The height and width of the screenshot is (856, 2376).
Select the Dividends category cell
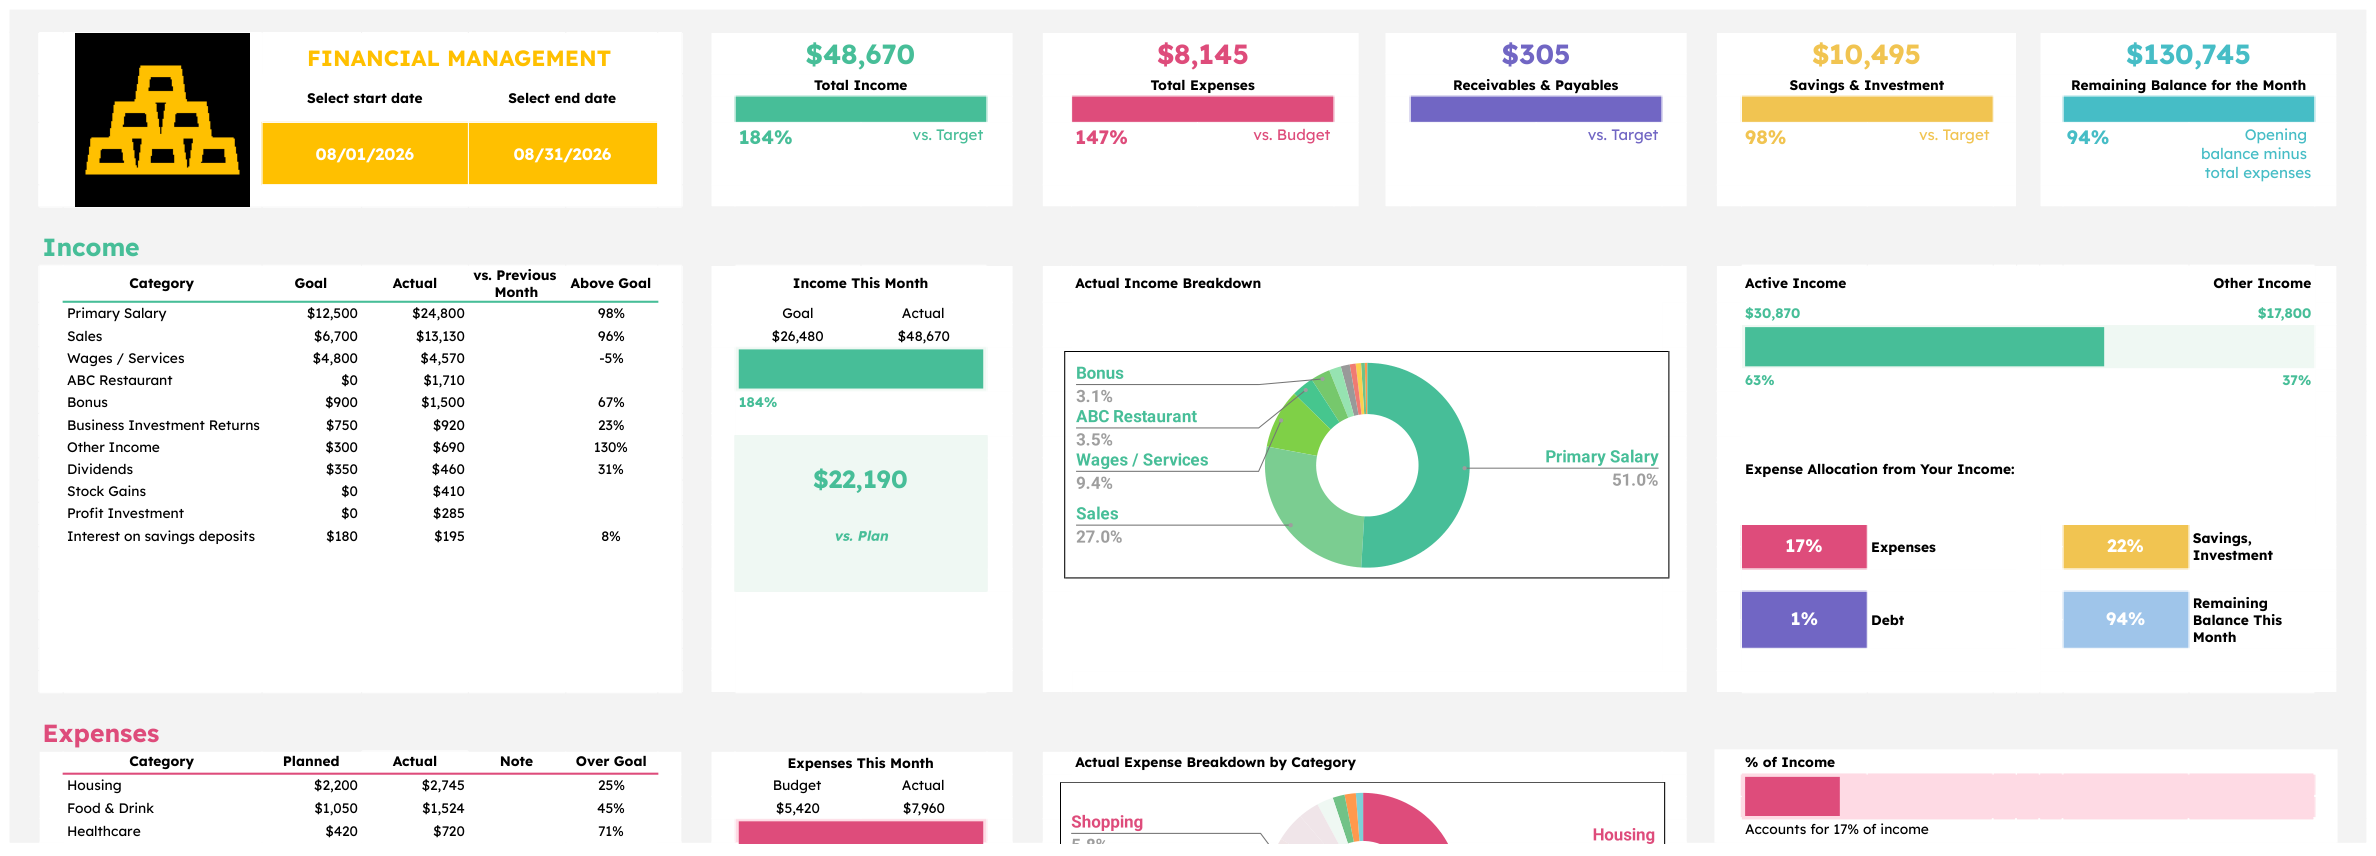click(100, 470)
